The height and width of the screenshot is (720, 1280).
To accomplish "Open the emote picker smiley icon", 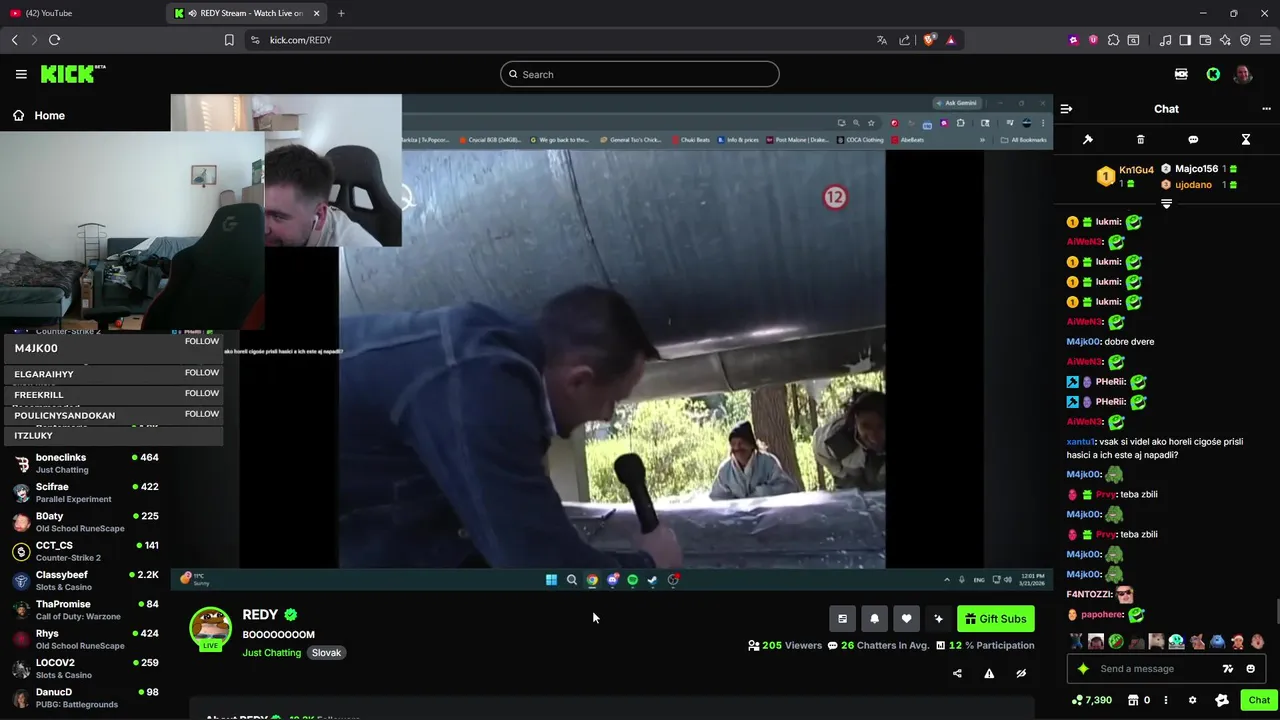I will coord(1250,669).
